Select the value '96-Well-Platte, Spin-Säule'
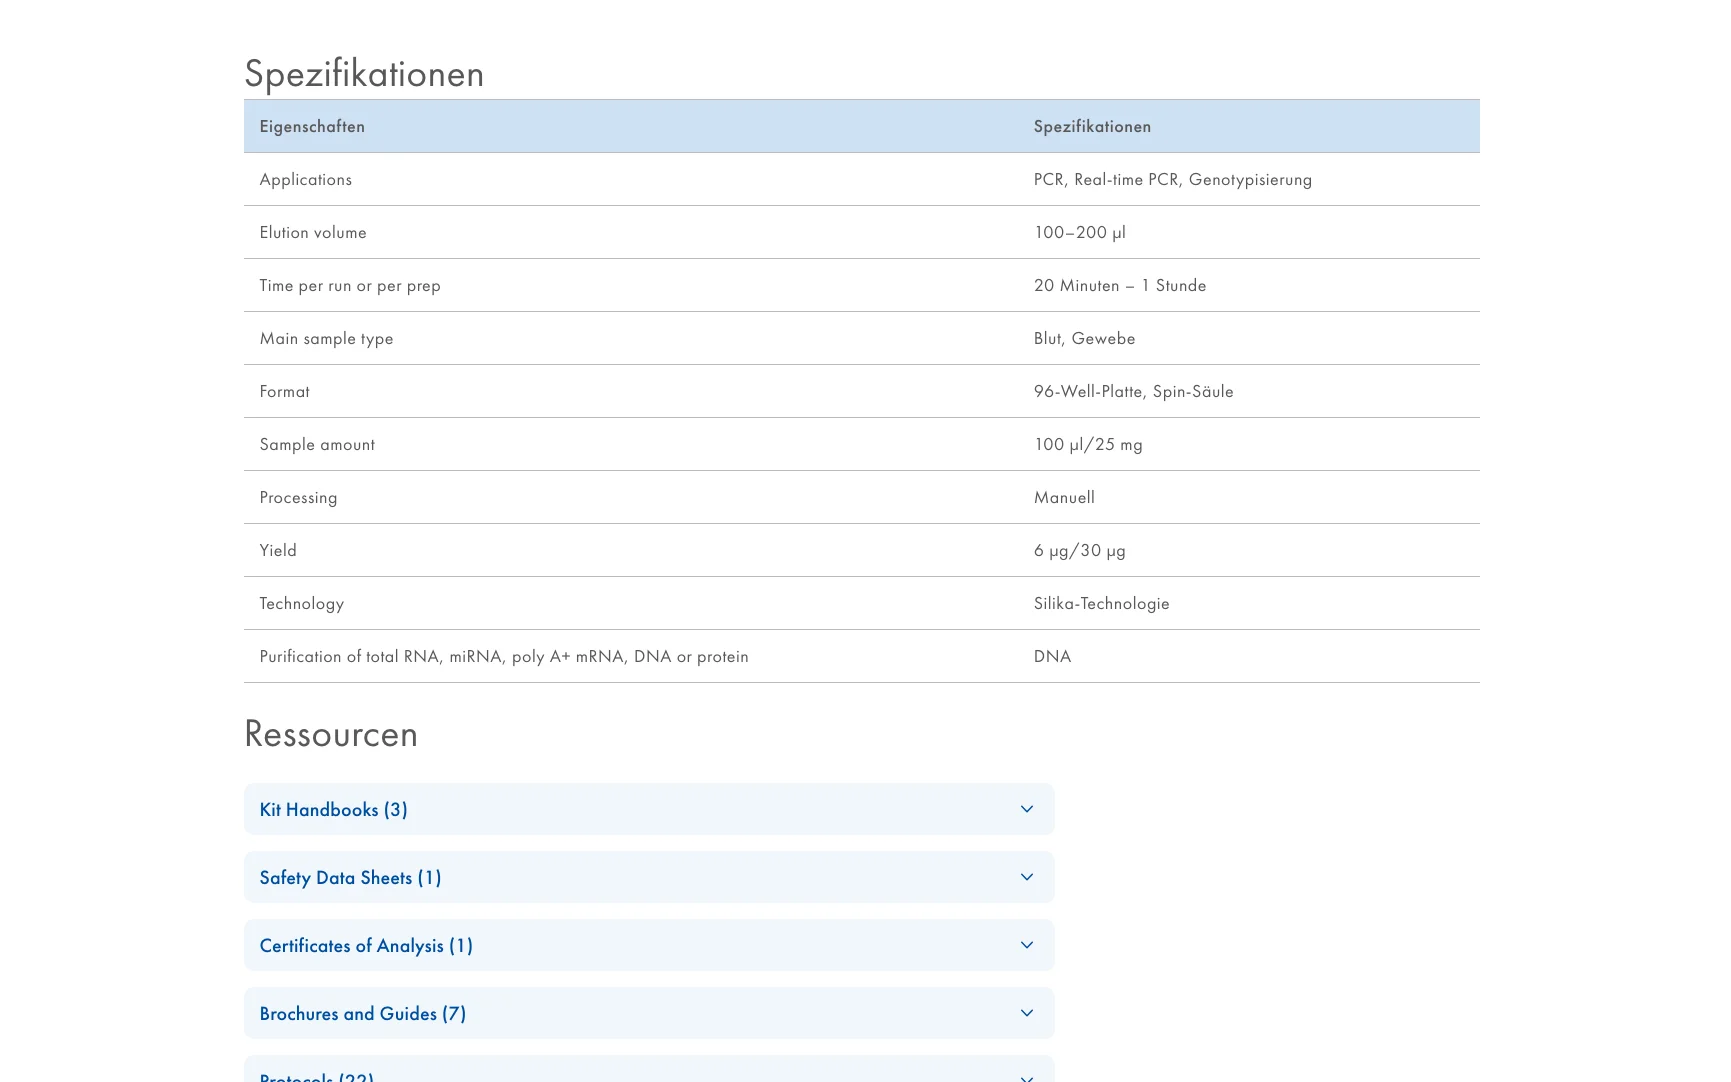This screenshot has width=1731, height=1082. (1134, 391)
